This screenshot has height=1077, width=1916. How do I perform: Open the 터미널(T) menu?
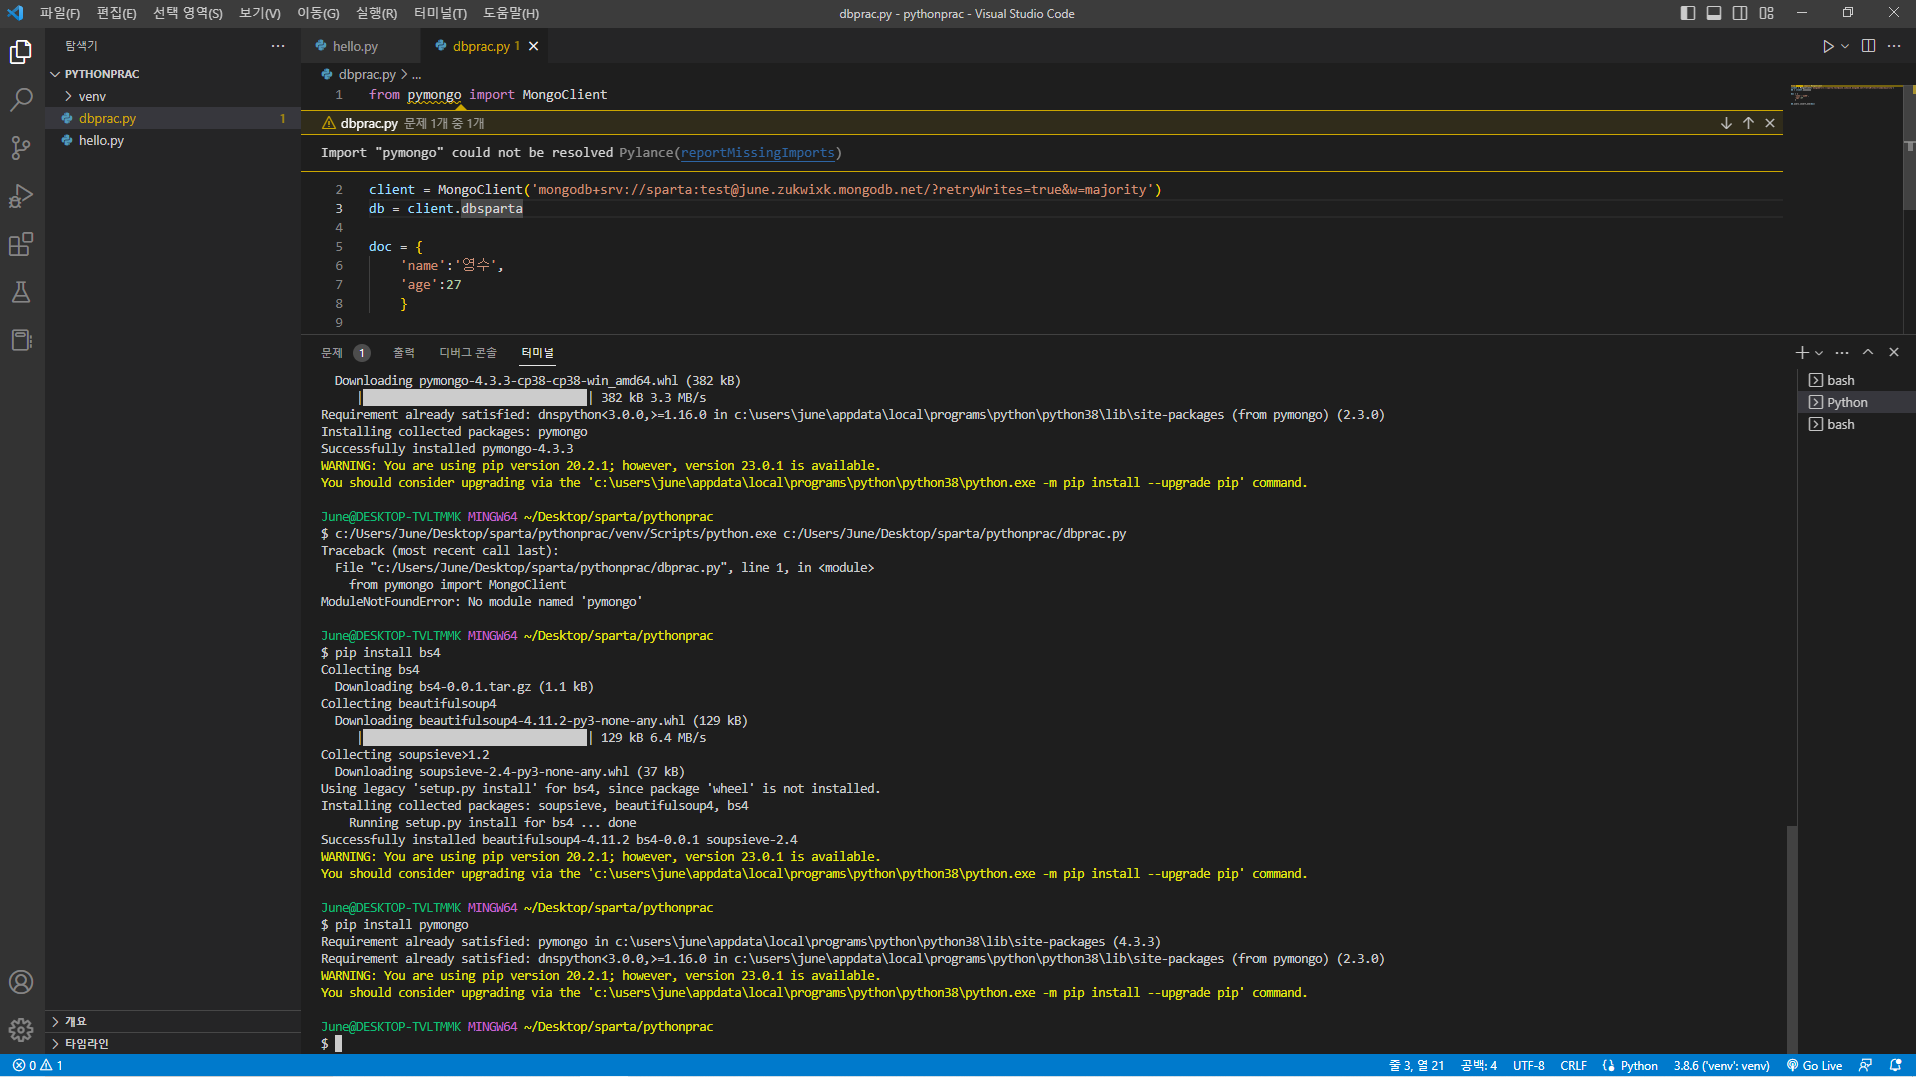pos(440,13)
